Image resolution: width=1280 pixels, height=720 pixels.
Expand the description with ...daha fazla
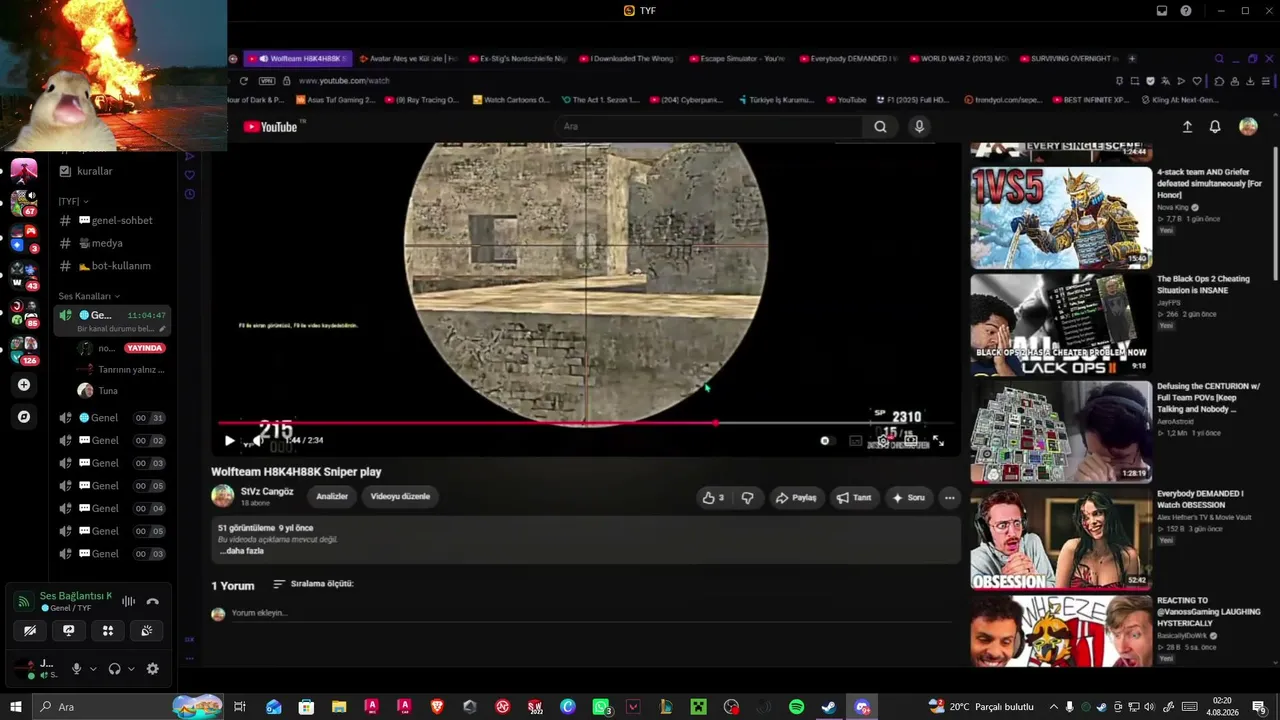[242, 551]
